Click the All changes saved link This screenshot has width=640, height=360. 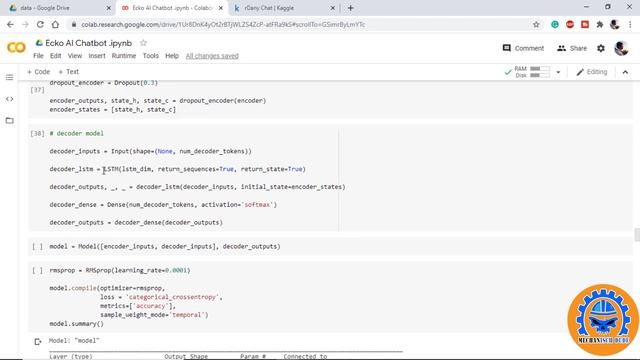click(212, 56)
